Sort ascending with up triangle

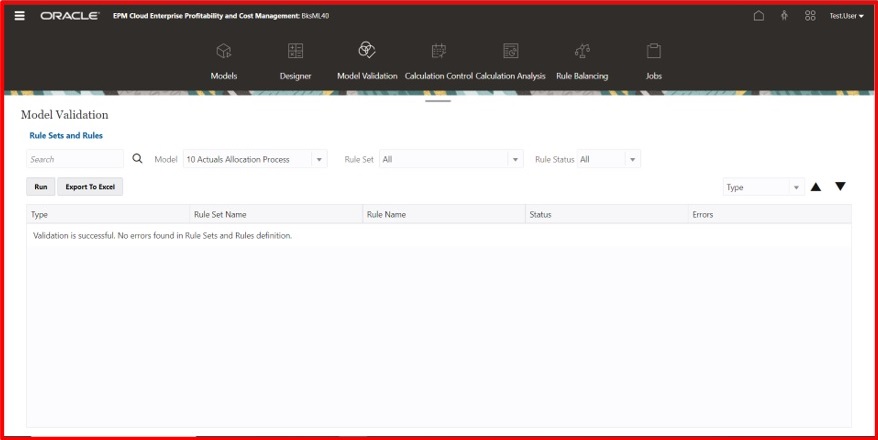(816, 187)
